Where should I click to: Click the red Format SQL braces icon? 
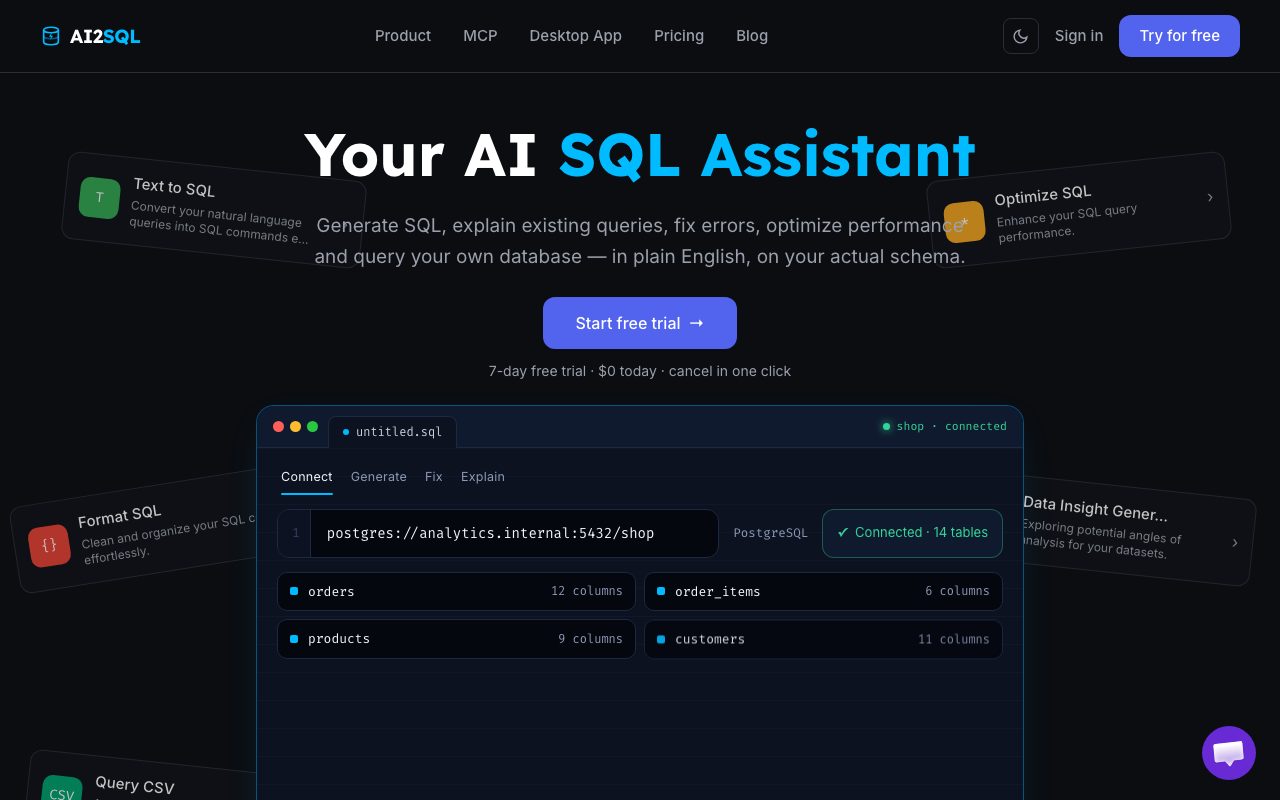(x=49, y=545)
